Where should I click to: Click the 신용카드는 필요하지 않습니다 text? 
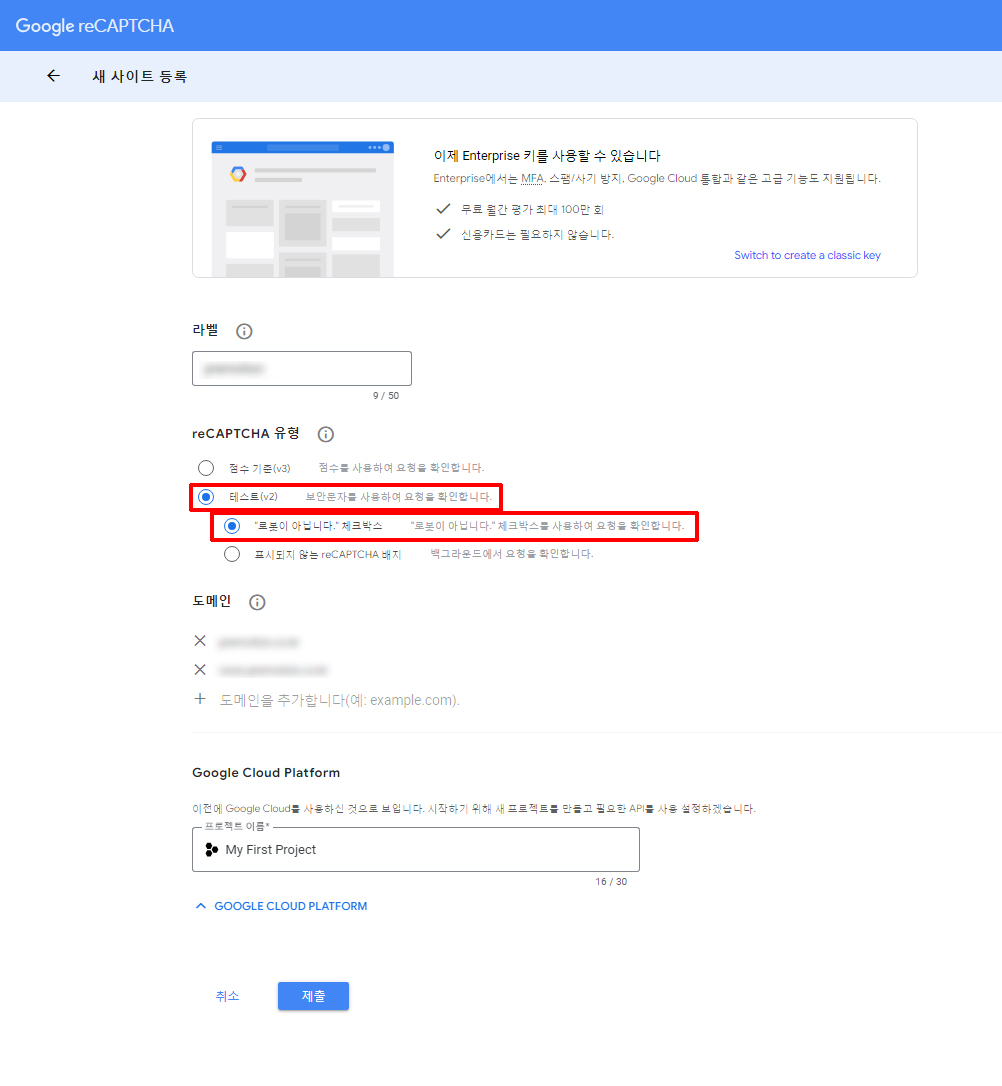click(537, 235)
